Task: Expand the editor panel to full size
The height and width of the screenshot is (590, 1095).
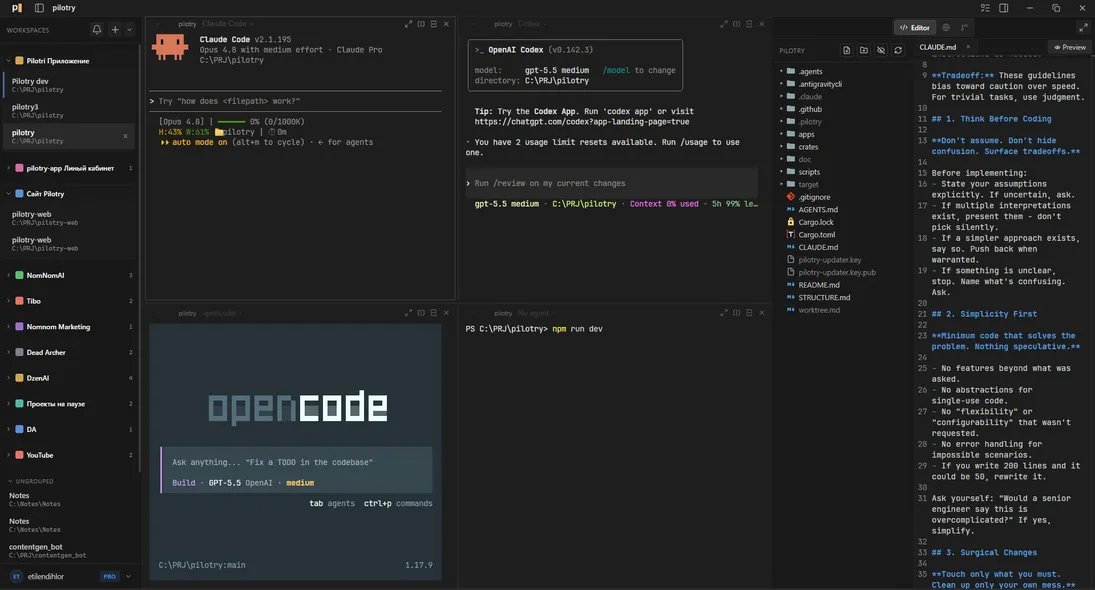Action: coord(1083,27)
